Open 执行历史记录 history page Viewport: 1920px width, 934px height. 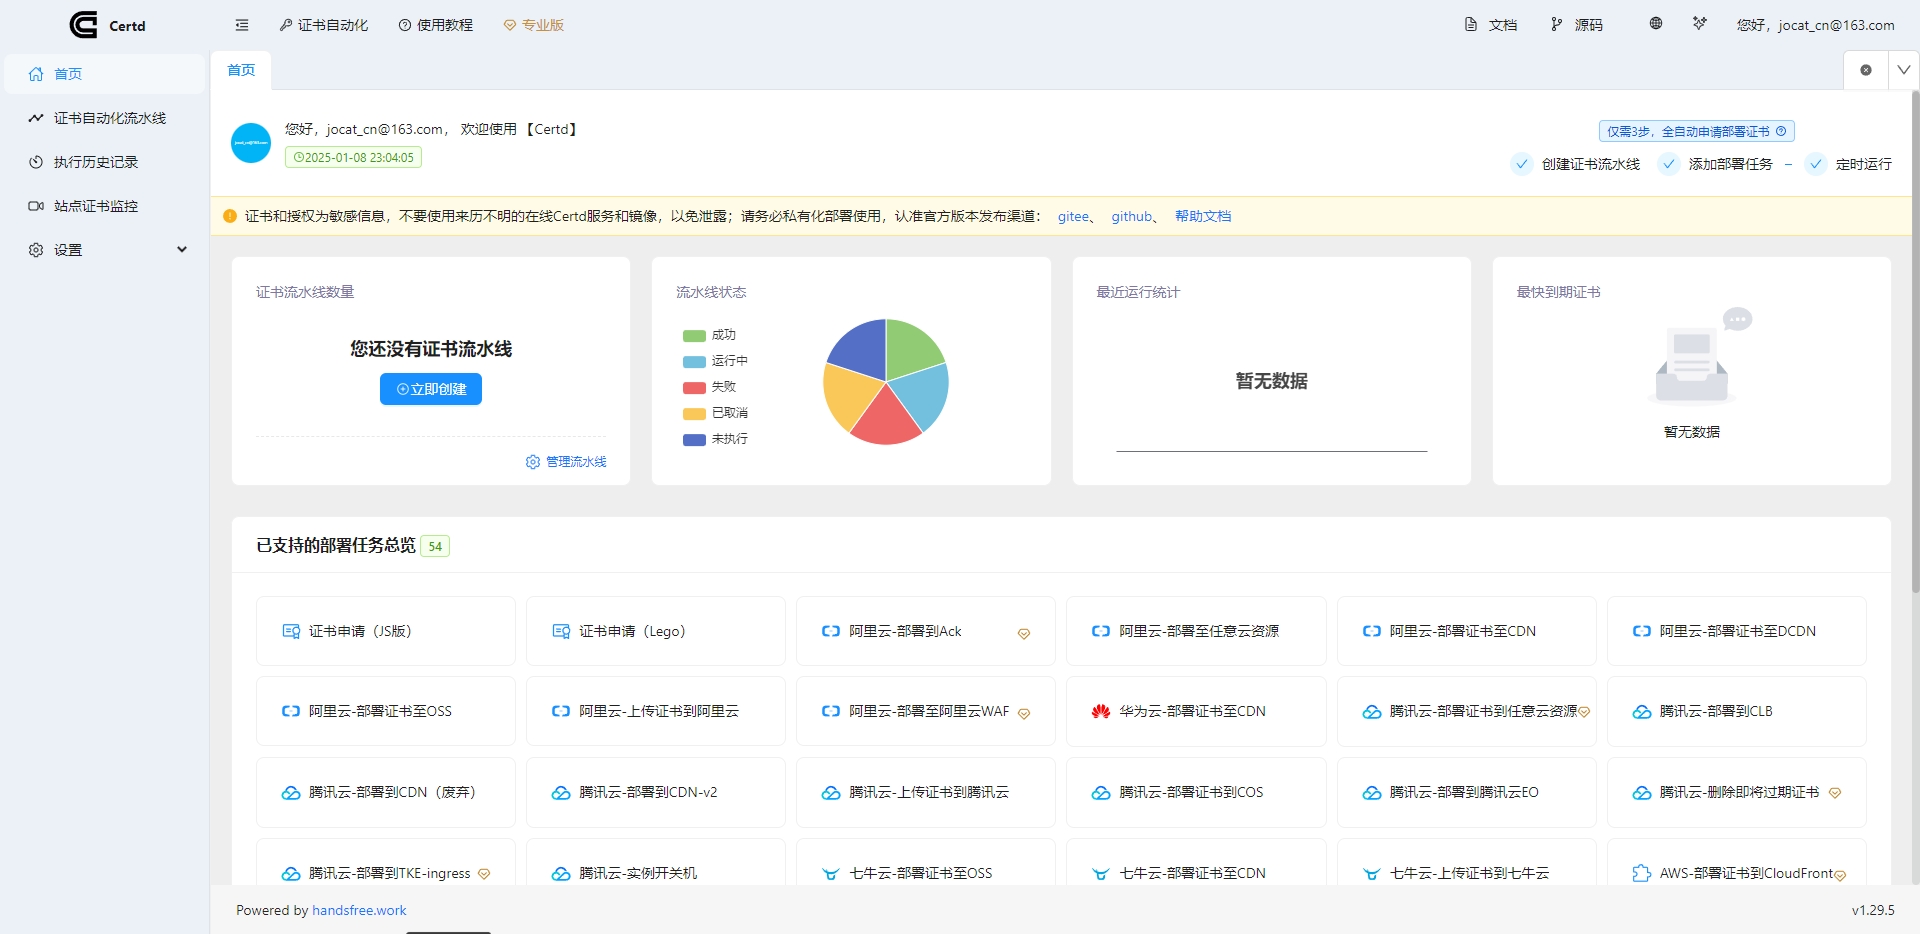(x=97, y=161)
